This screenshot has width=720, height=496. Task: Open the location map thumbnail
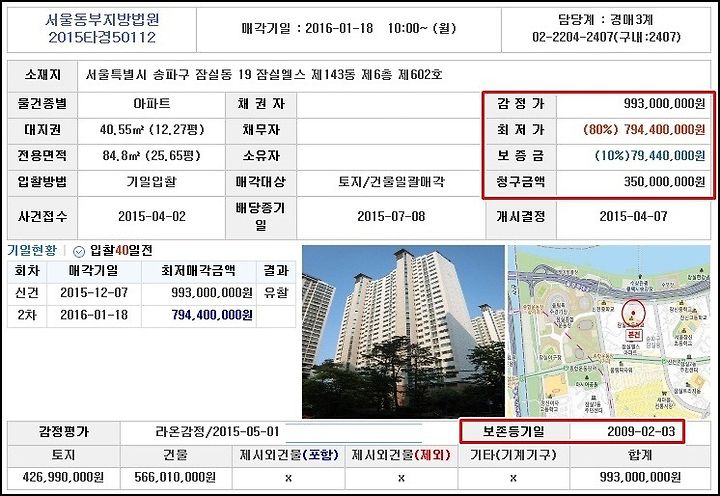pos(609,332)
